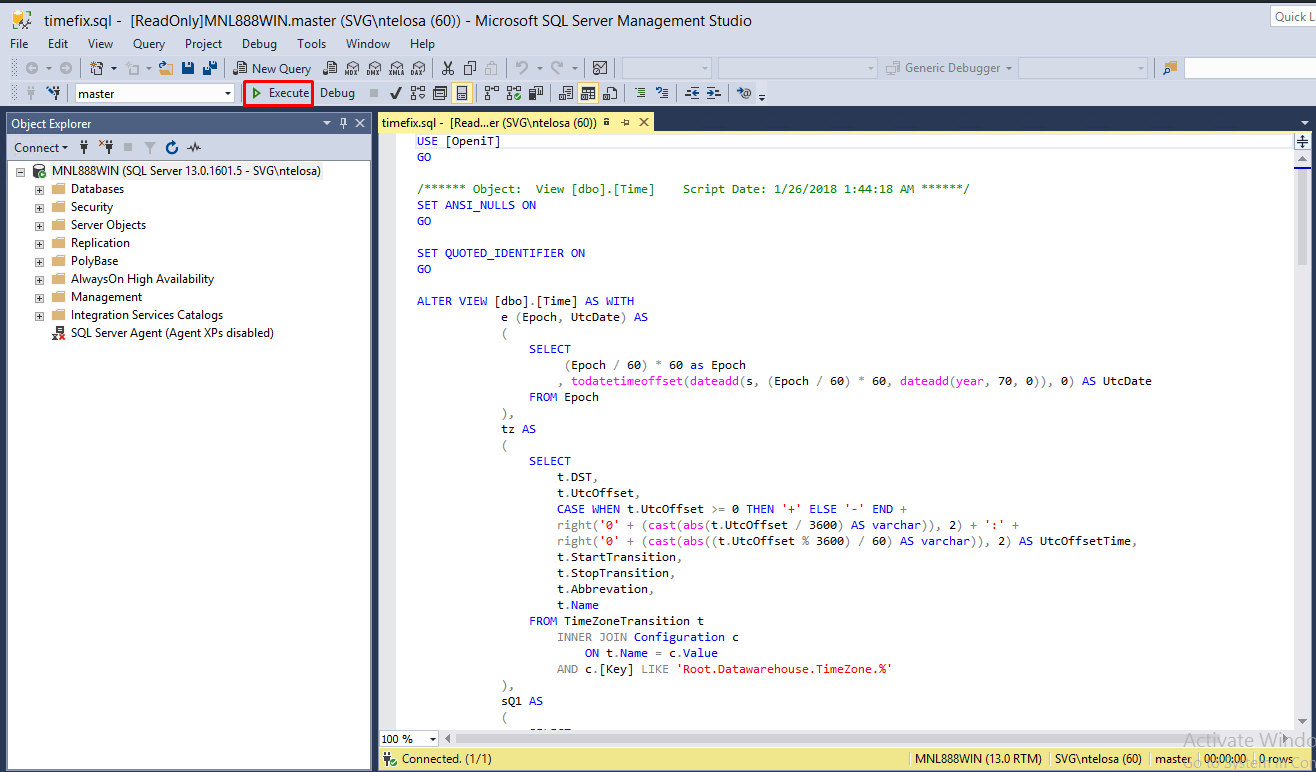1316x772 pixels.
Task: Click the Save icon in toolbar
Action: pos(187,68)
